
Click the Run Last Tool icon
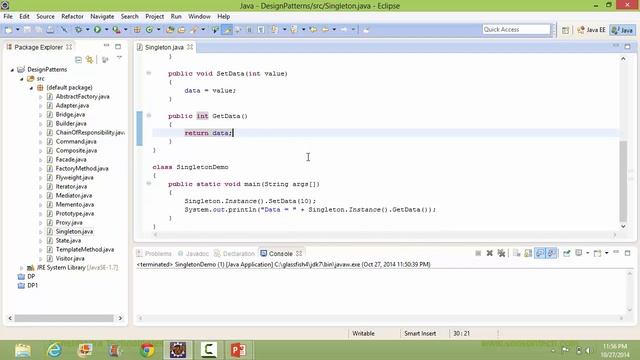(116, 30)
